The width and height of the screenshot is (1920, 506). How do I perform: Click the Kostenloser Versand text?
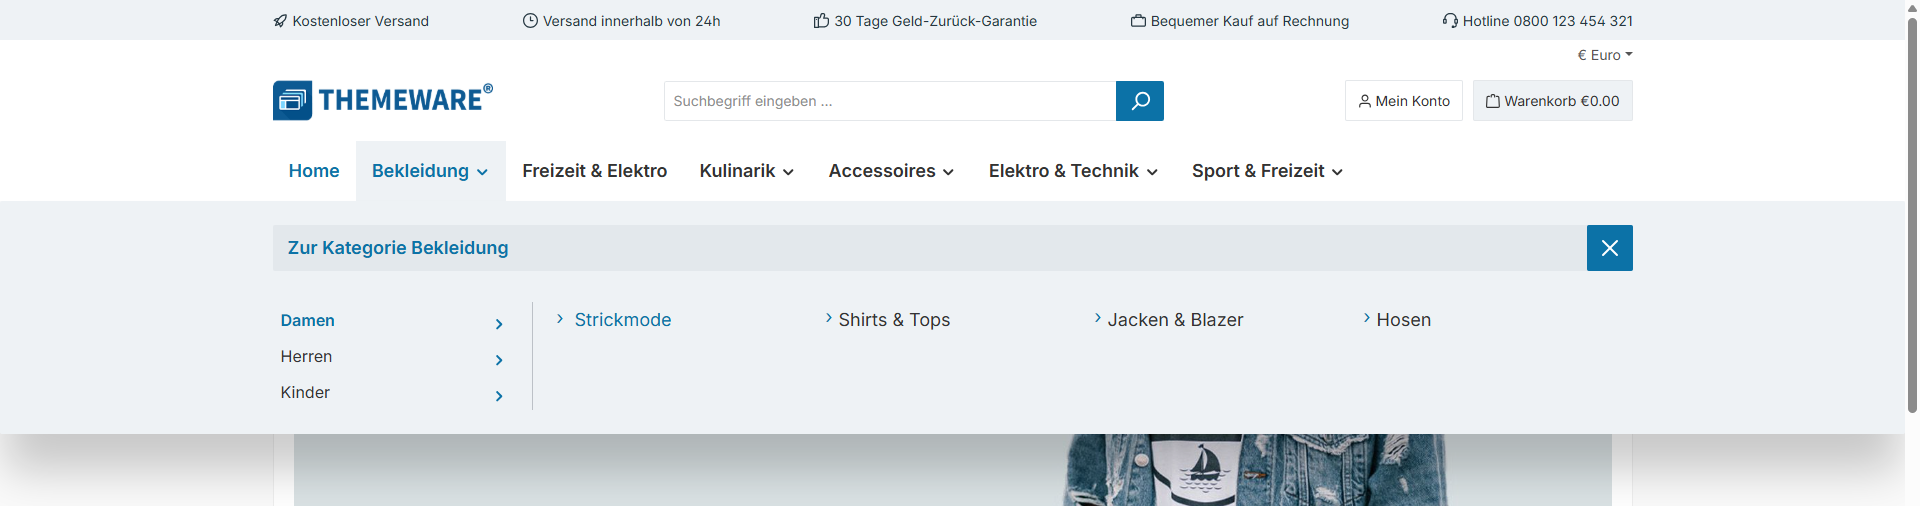pos(360,21)
